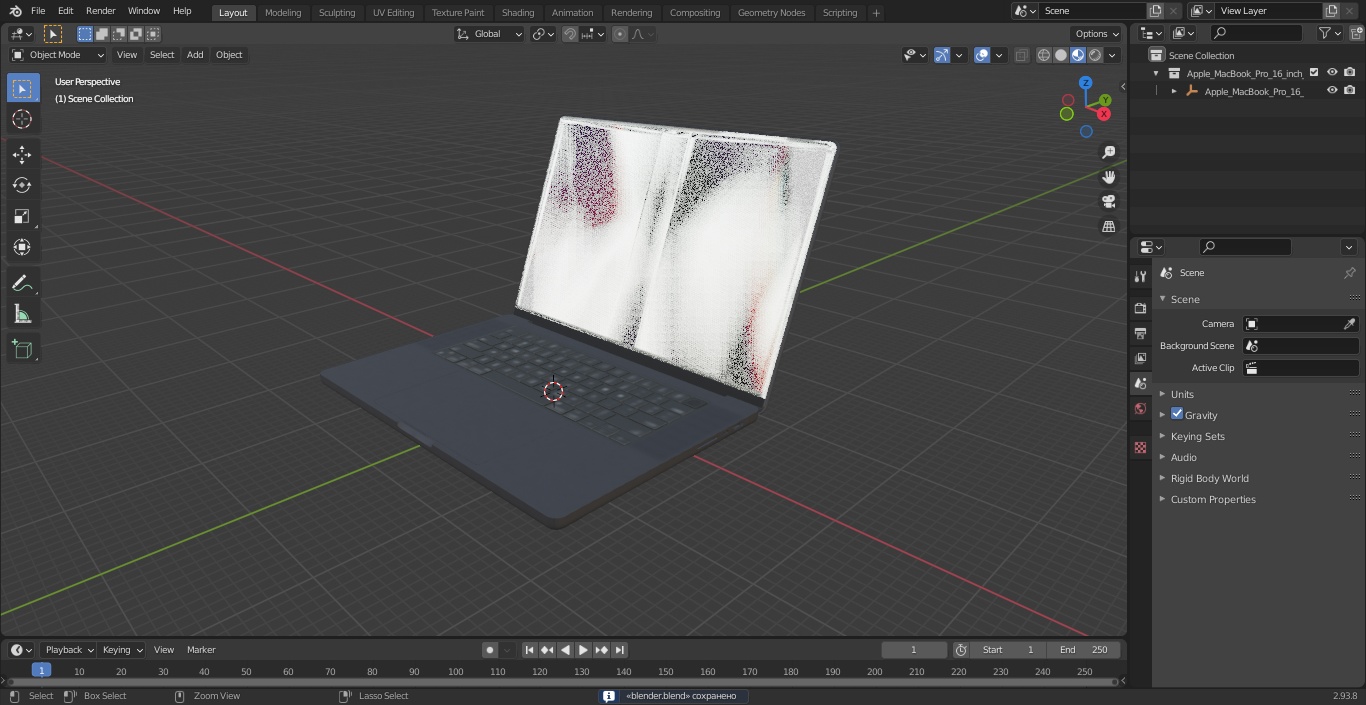The width and height of the screenshot is (1366, 705).
Task: Click the End frame 250 field
Action: (1084, 650)
